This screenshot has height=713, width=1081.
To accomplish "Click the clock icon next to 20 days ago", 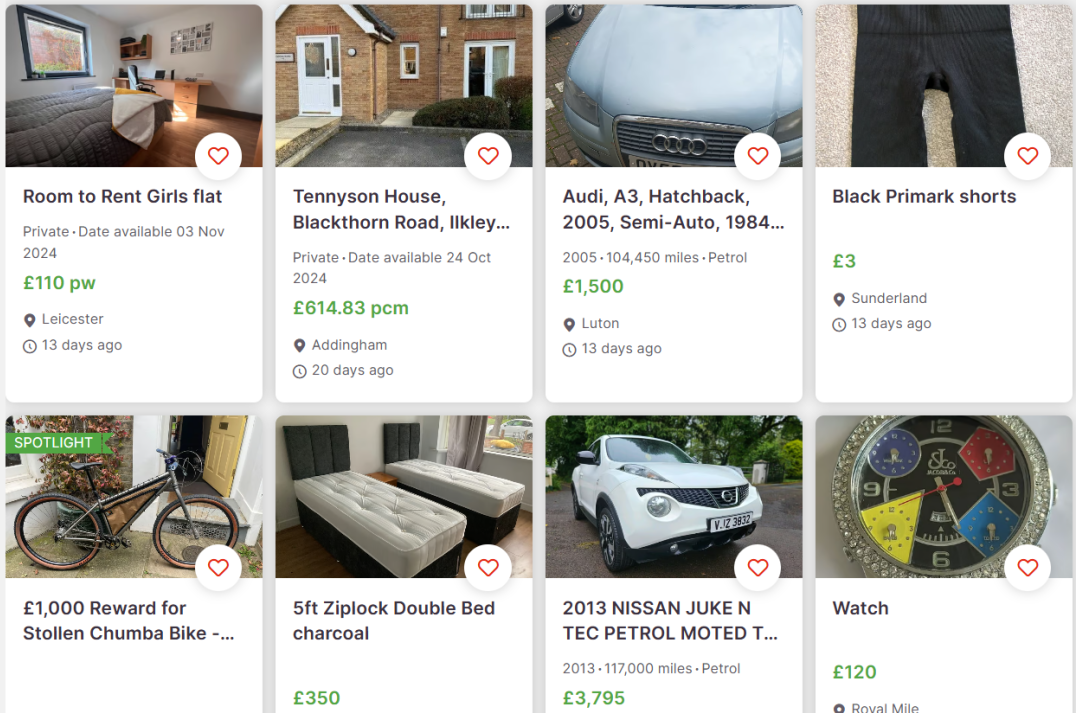I will tap(299, 370).
